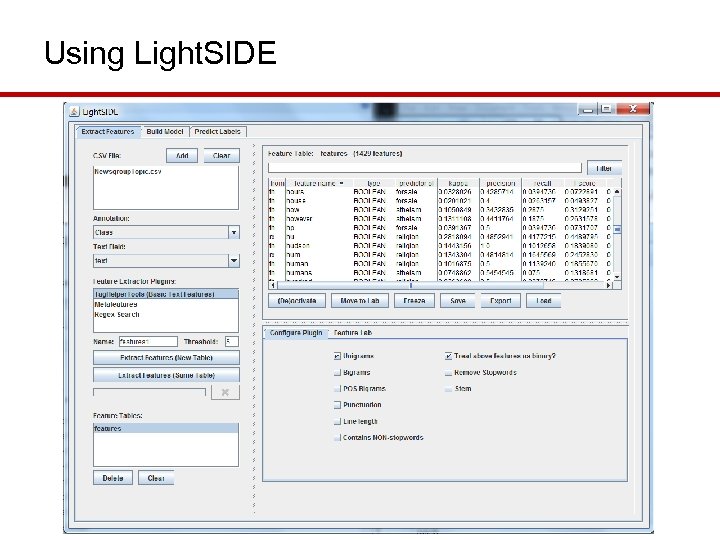This screenshot has height=540, width=720.
Task: Switch to the Build Model tab
Action: point(164,131)
